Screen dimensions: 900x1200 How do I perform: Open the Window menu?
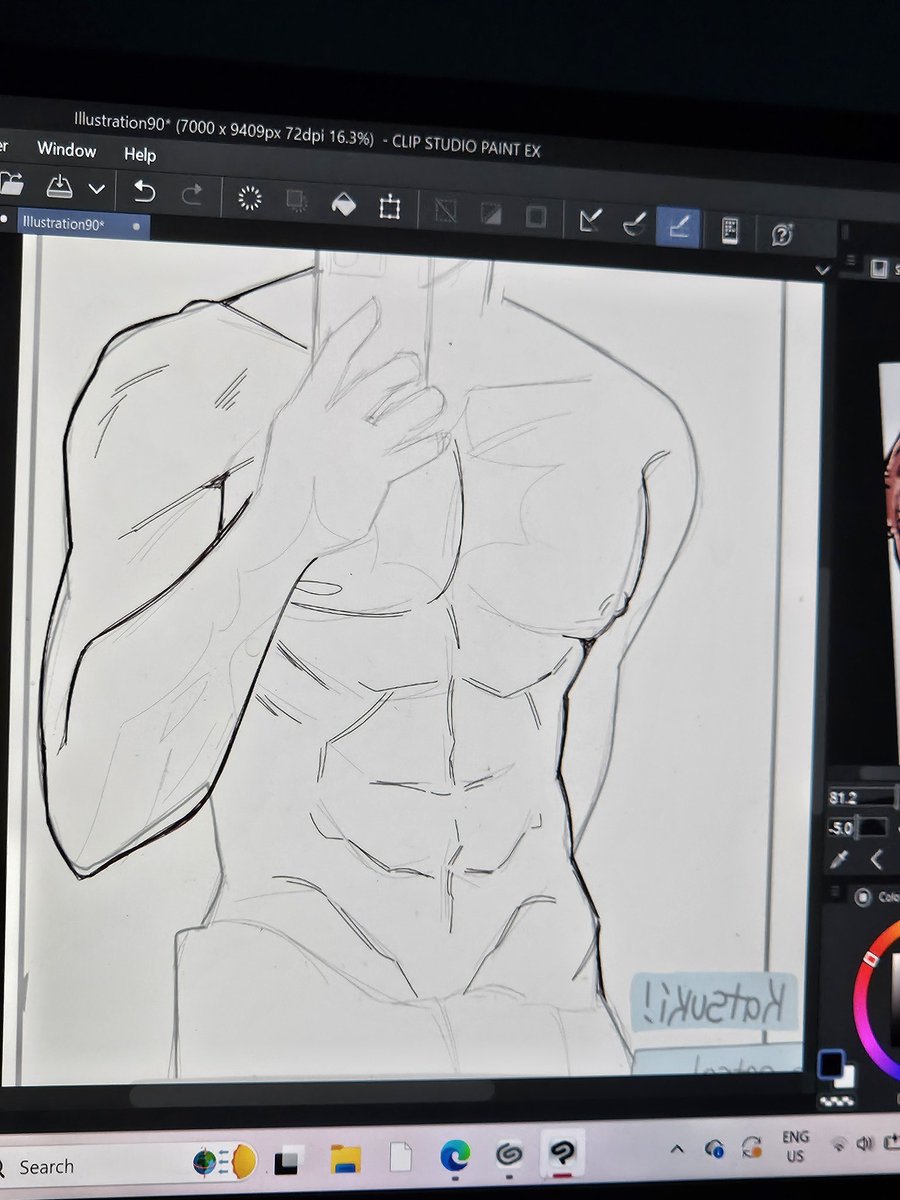[66, 150]
